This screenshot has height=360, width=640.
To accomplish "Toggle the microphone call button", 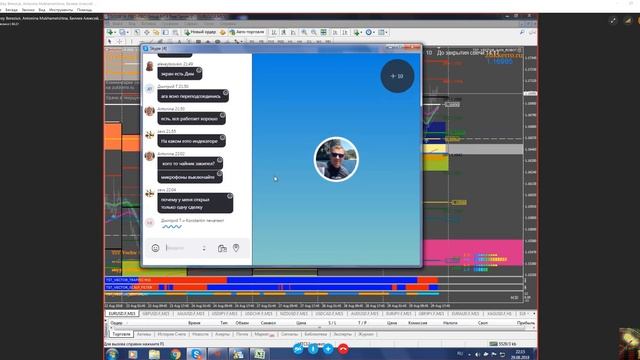I will [x=313, y=349].
